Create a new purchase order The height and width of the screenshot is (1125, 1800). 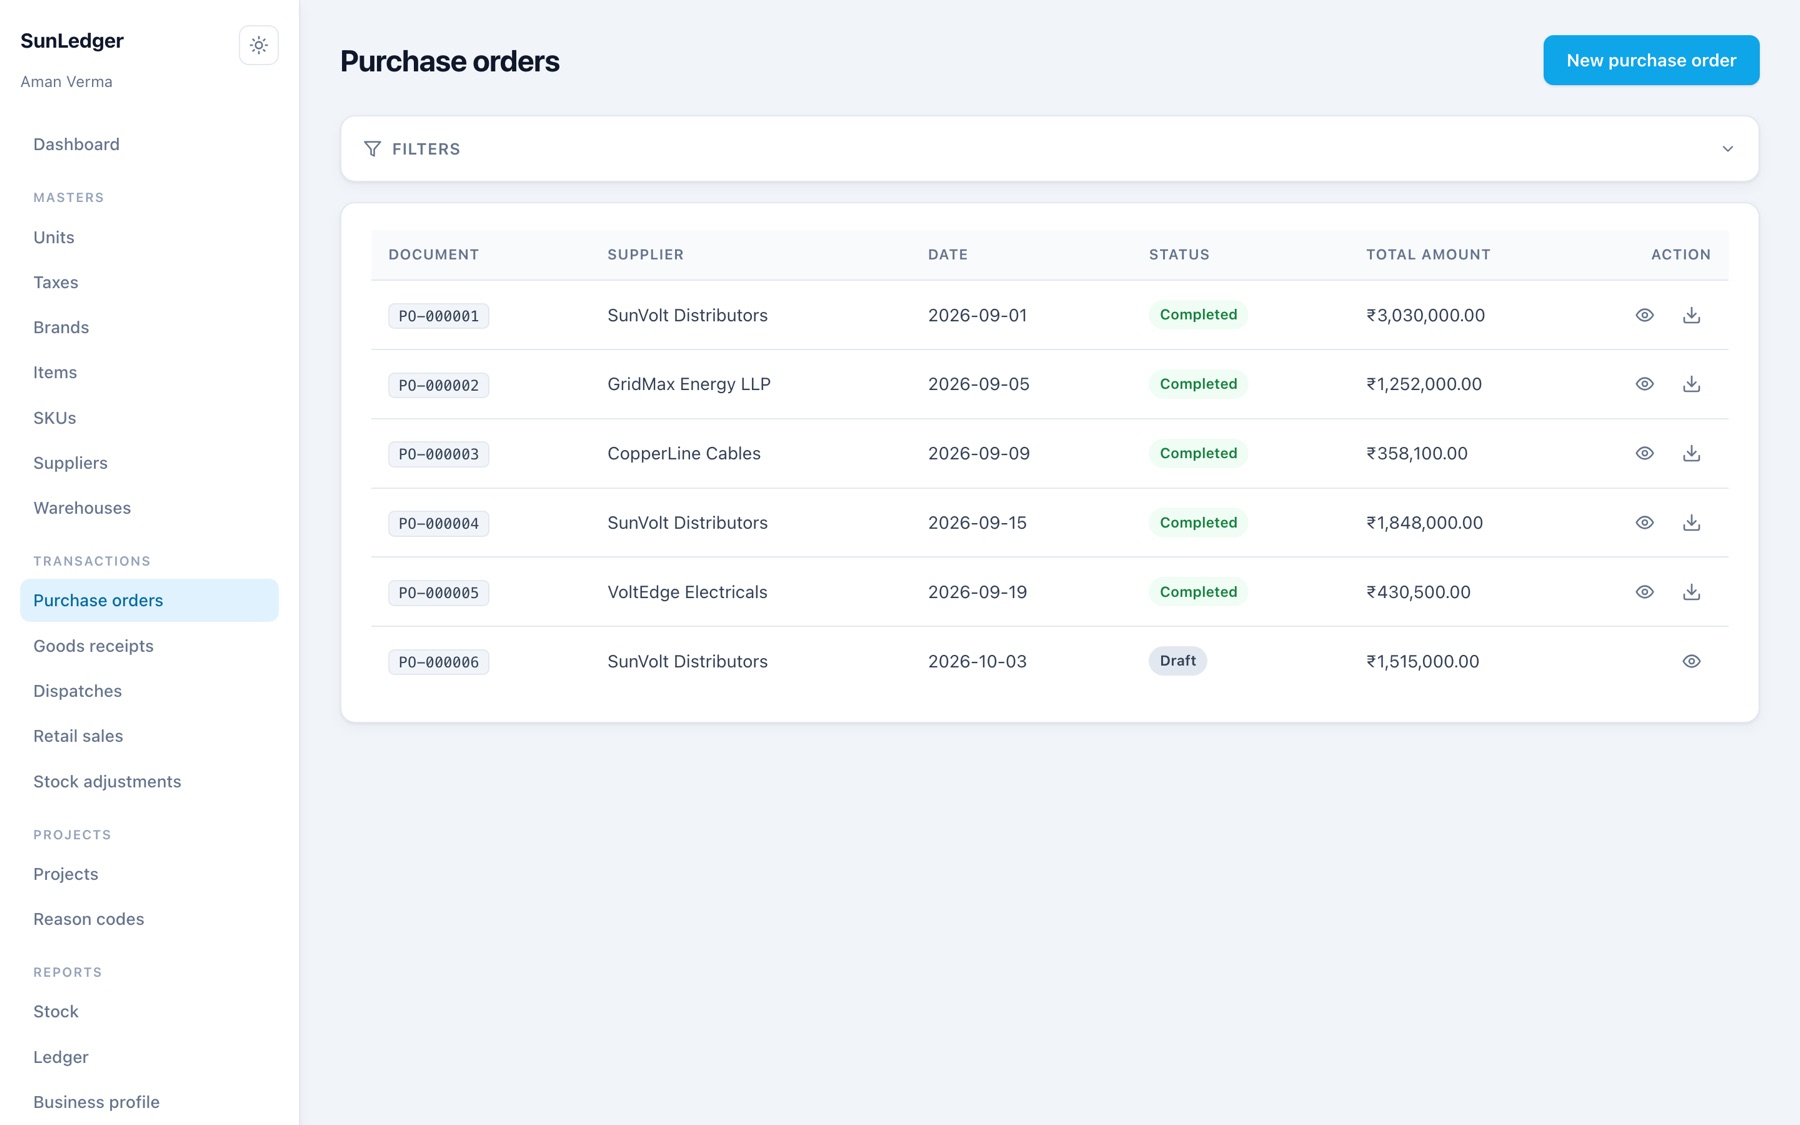coord(1651,60)
